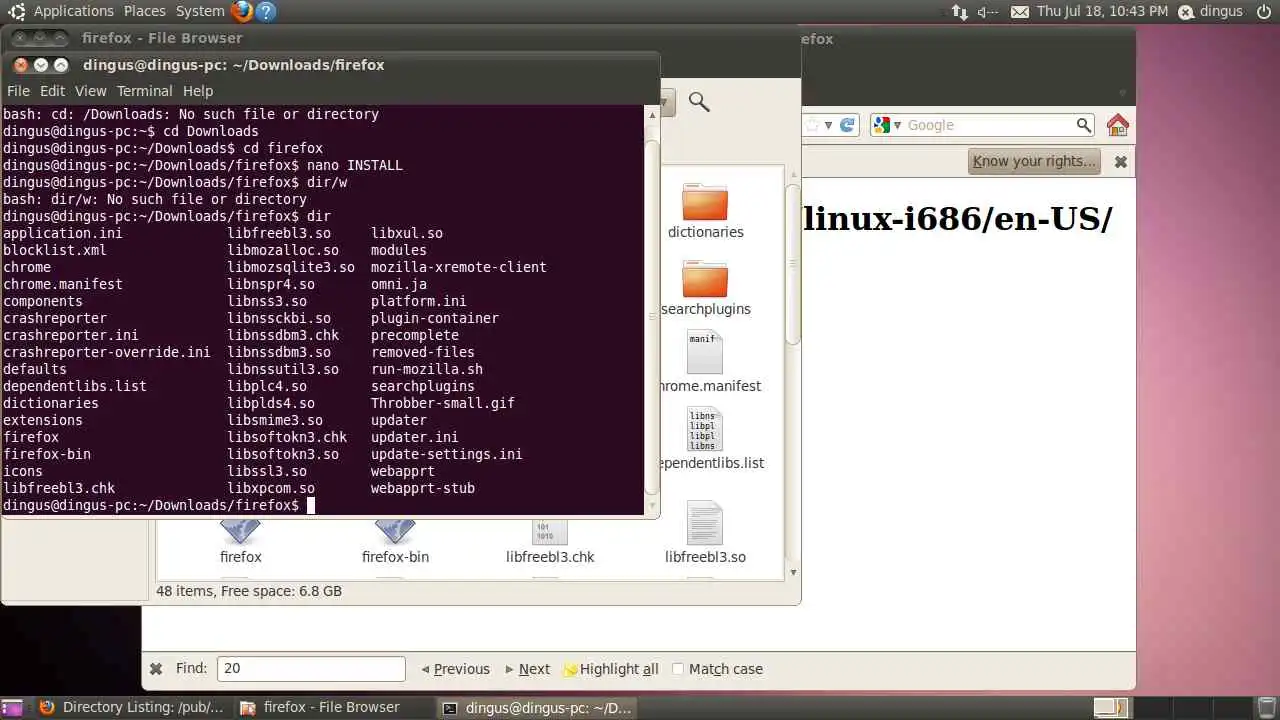
Task: Open the System menu
Action: coord(200,12)
